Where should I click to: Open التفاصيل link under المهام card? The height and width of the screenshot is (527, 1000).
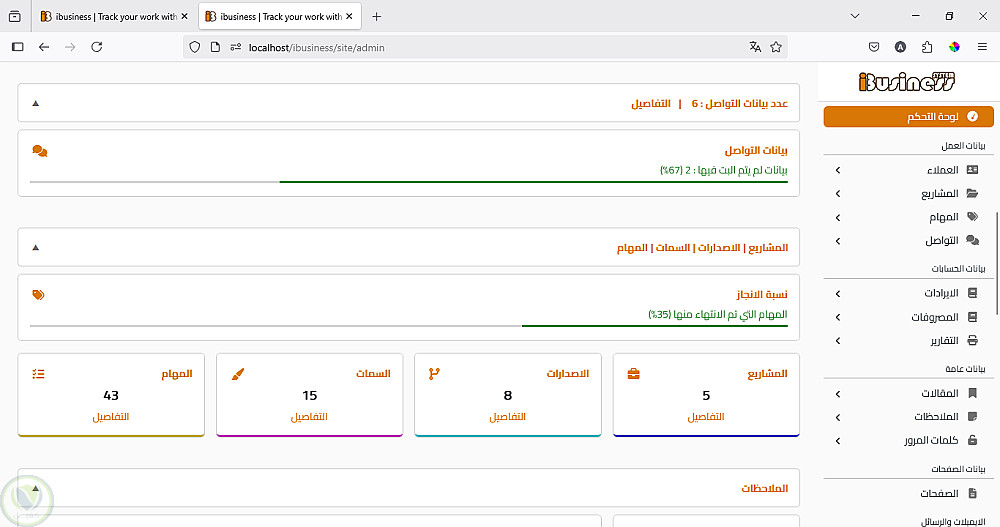[111, 416]
